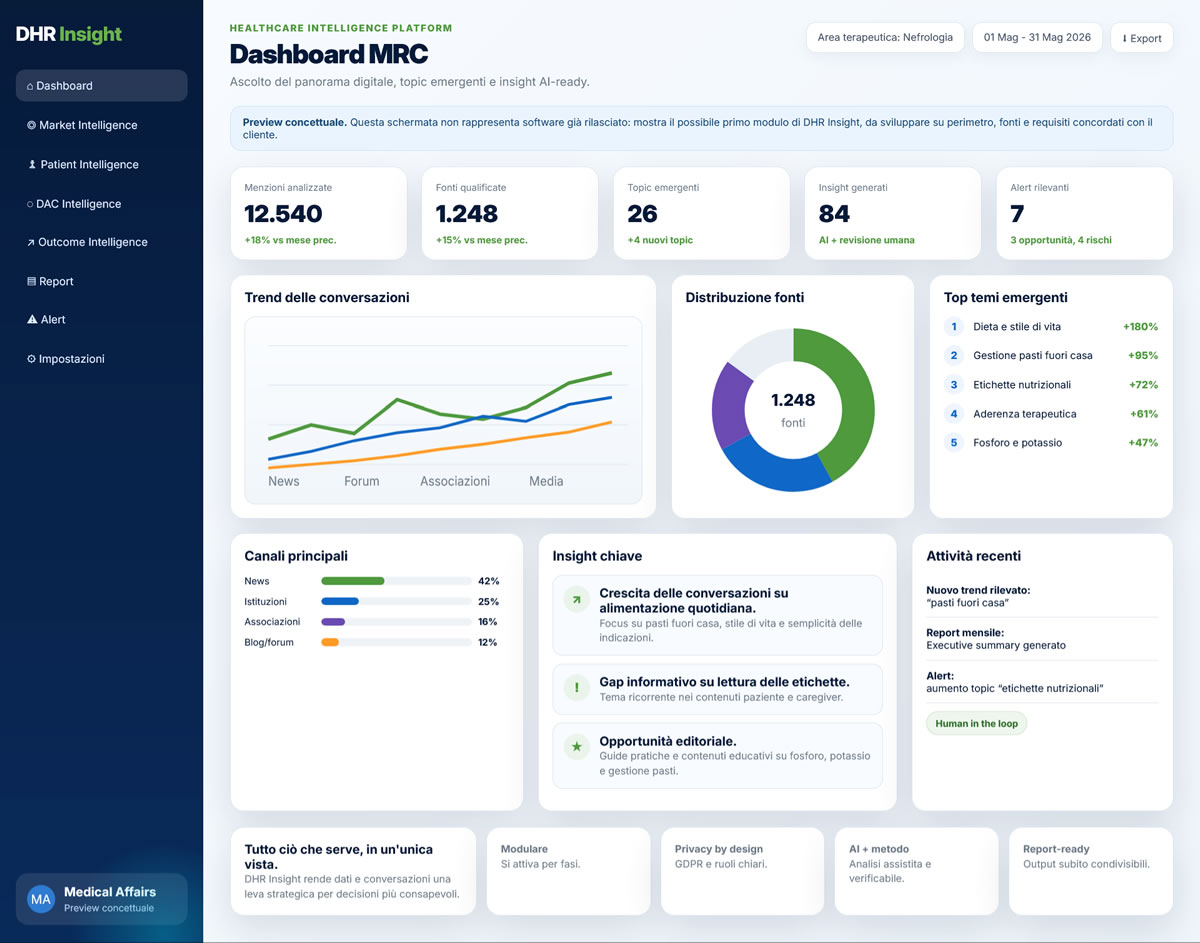Click the Insight generati 84 card
Screen dimensions: 1200x943
point(893,214)
